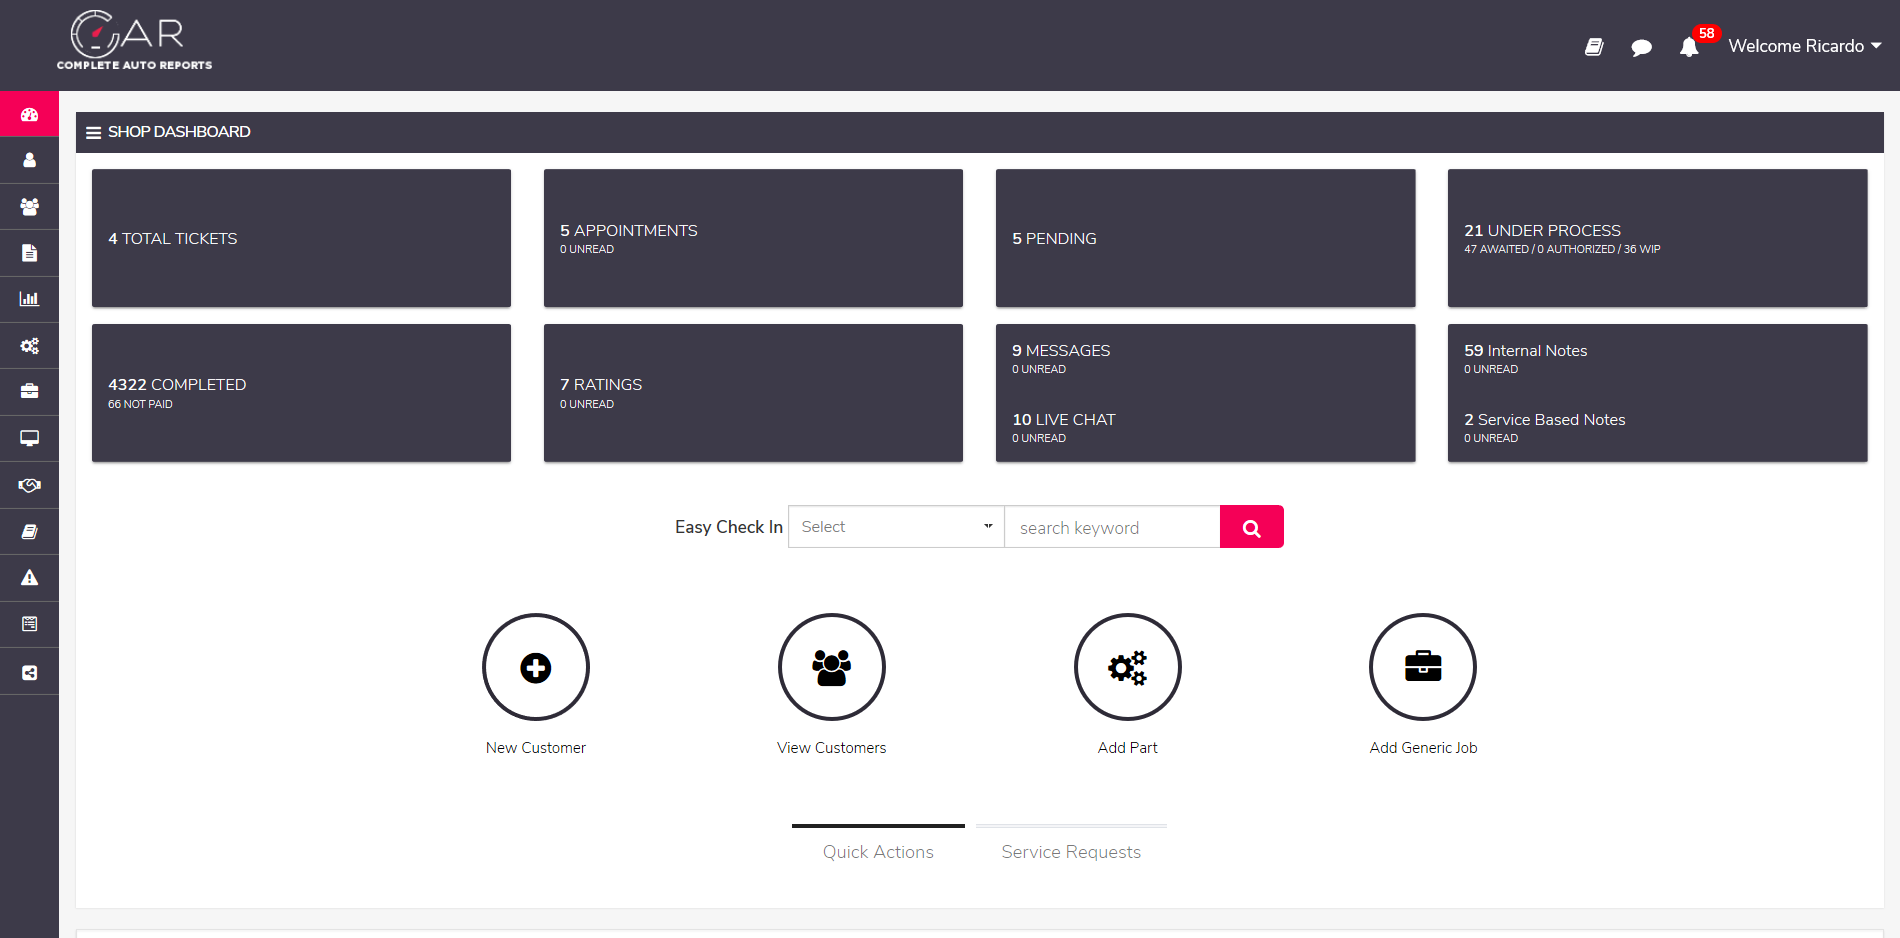The image size is (1900, 938).
Task: Click the single user icon in sidebar
Action: coord(29,160)
